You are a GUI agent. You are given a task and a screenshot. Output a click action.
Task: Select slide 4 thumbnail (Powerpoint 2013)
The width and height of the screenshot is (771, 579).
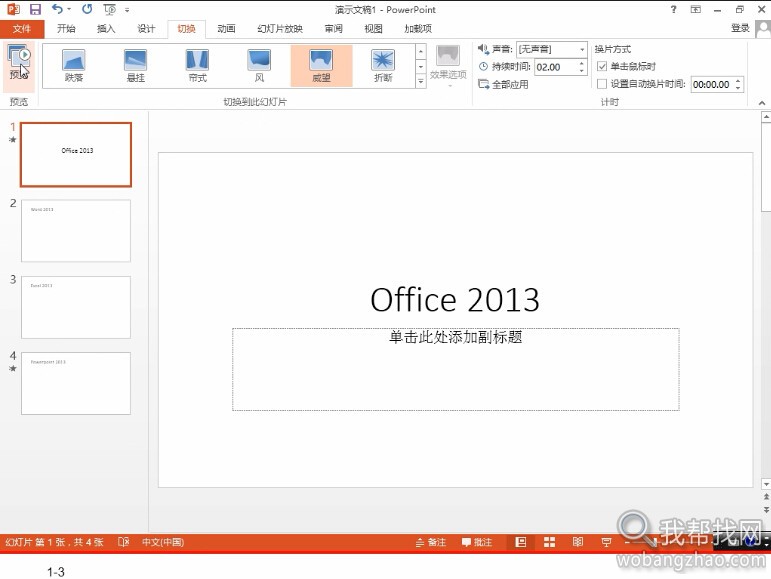pos(76,383)
